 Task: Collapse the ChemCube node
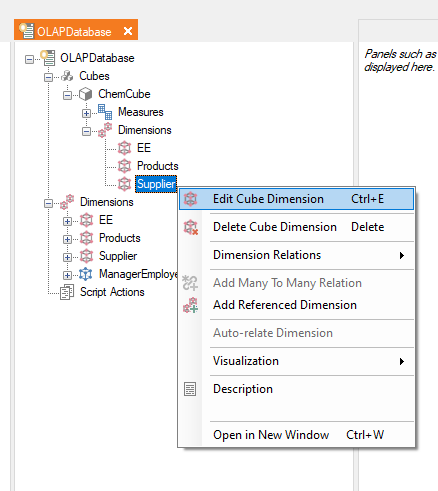pyautogui.click(x=67, y=95)
